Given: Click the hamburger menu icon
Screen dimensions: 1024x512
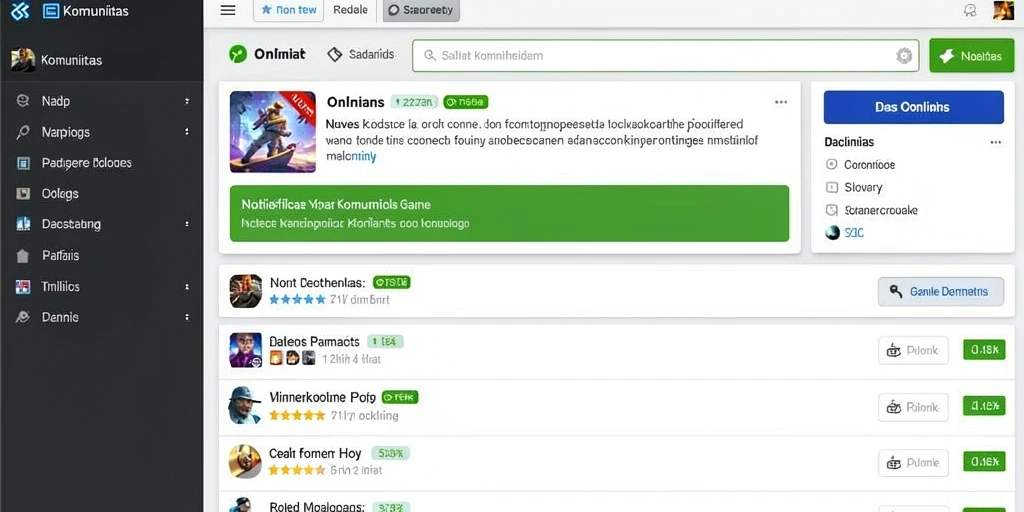Looking at the screenshot, I should [x=228, y=10].
